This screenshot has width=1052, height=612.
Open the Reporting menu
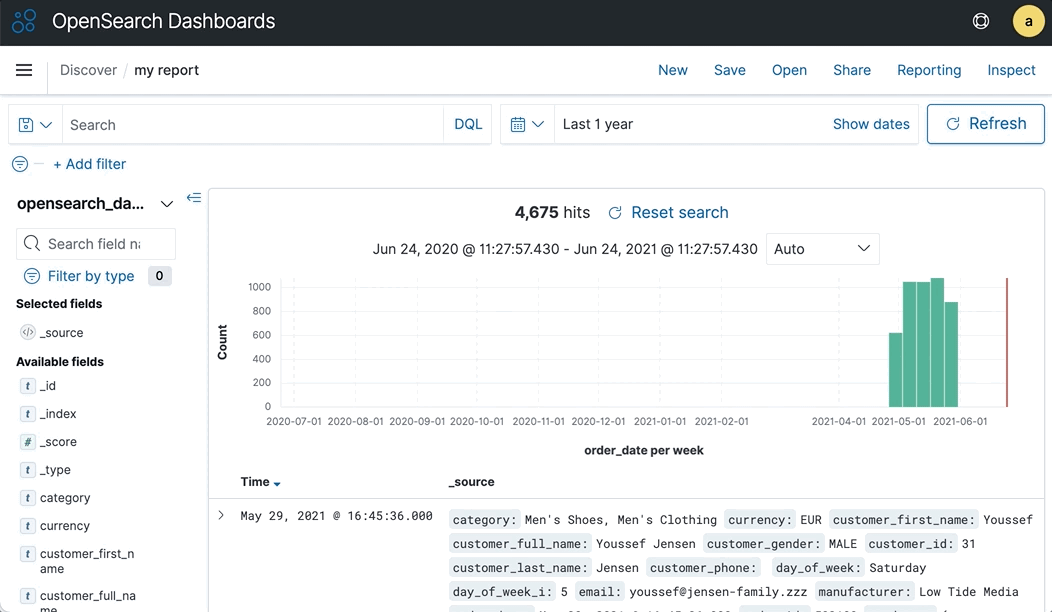pyautogui.click(x=929, y=70)
